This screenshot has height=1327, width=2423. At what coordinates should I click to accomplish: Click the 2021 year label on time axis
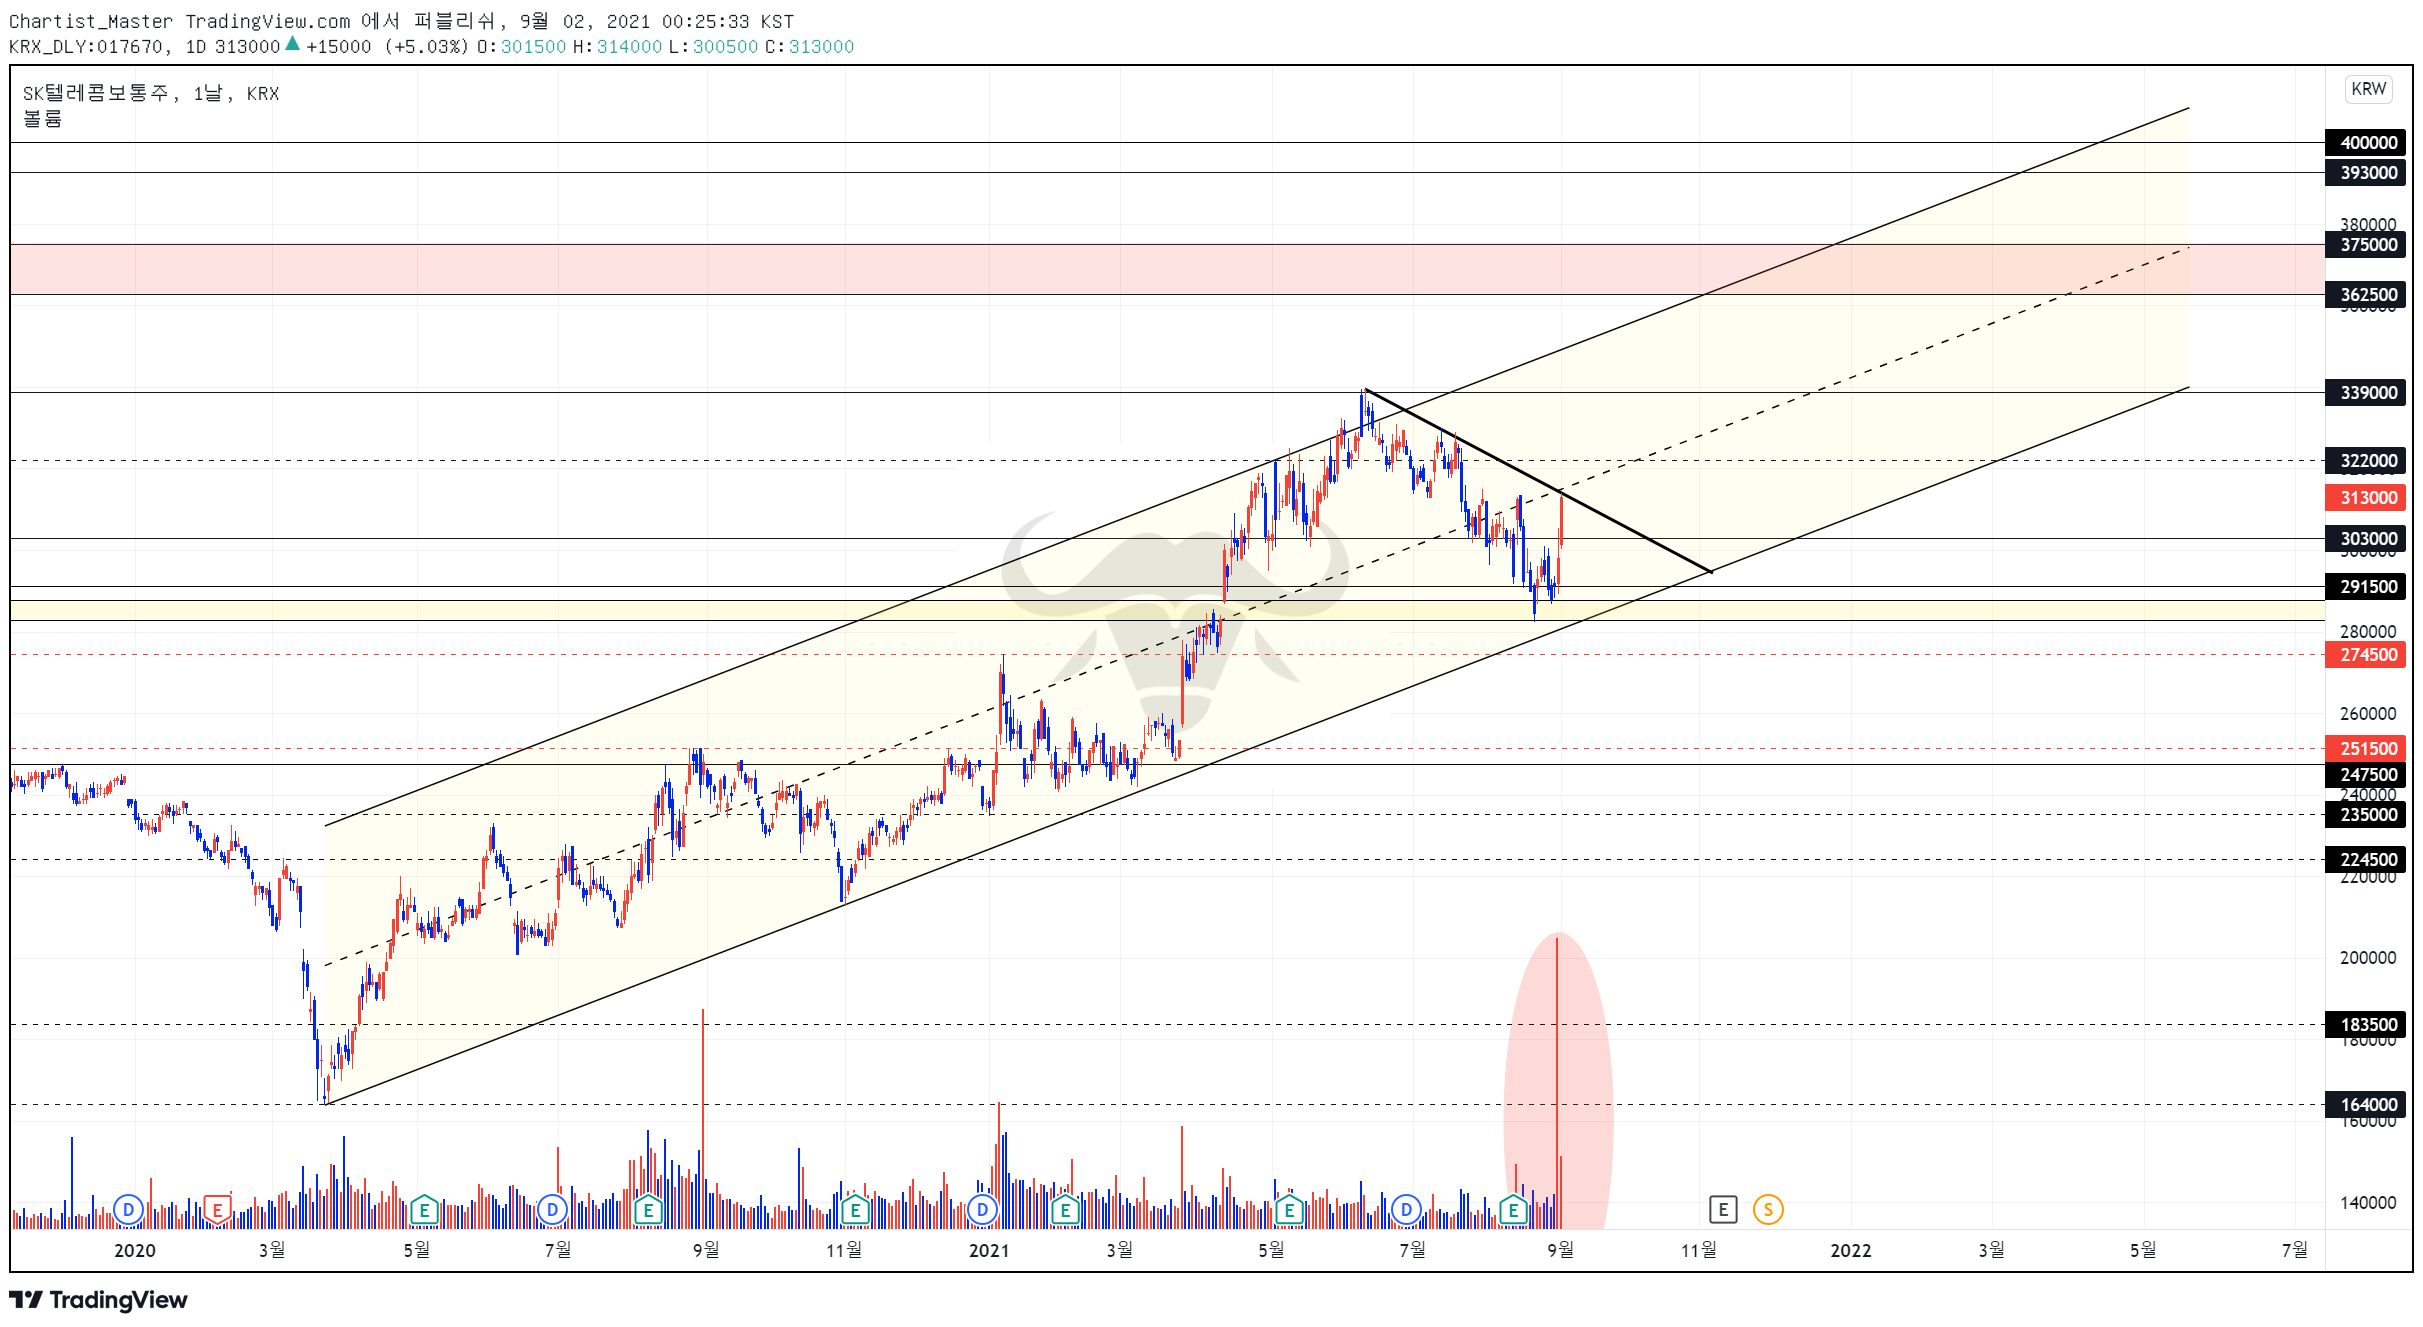tap(989, 1251)
